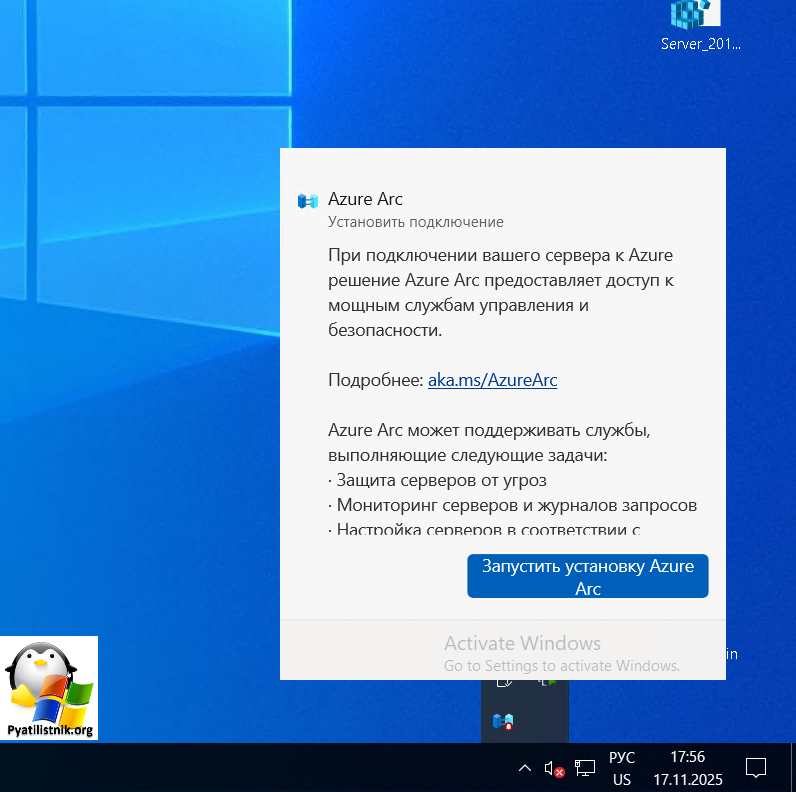Click the Azure Arc logo in popup header
The height and width of the screenshot is (792, 796).
point(307,201)
